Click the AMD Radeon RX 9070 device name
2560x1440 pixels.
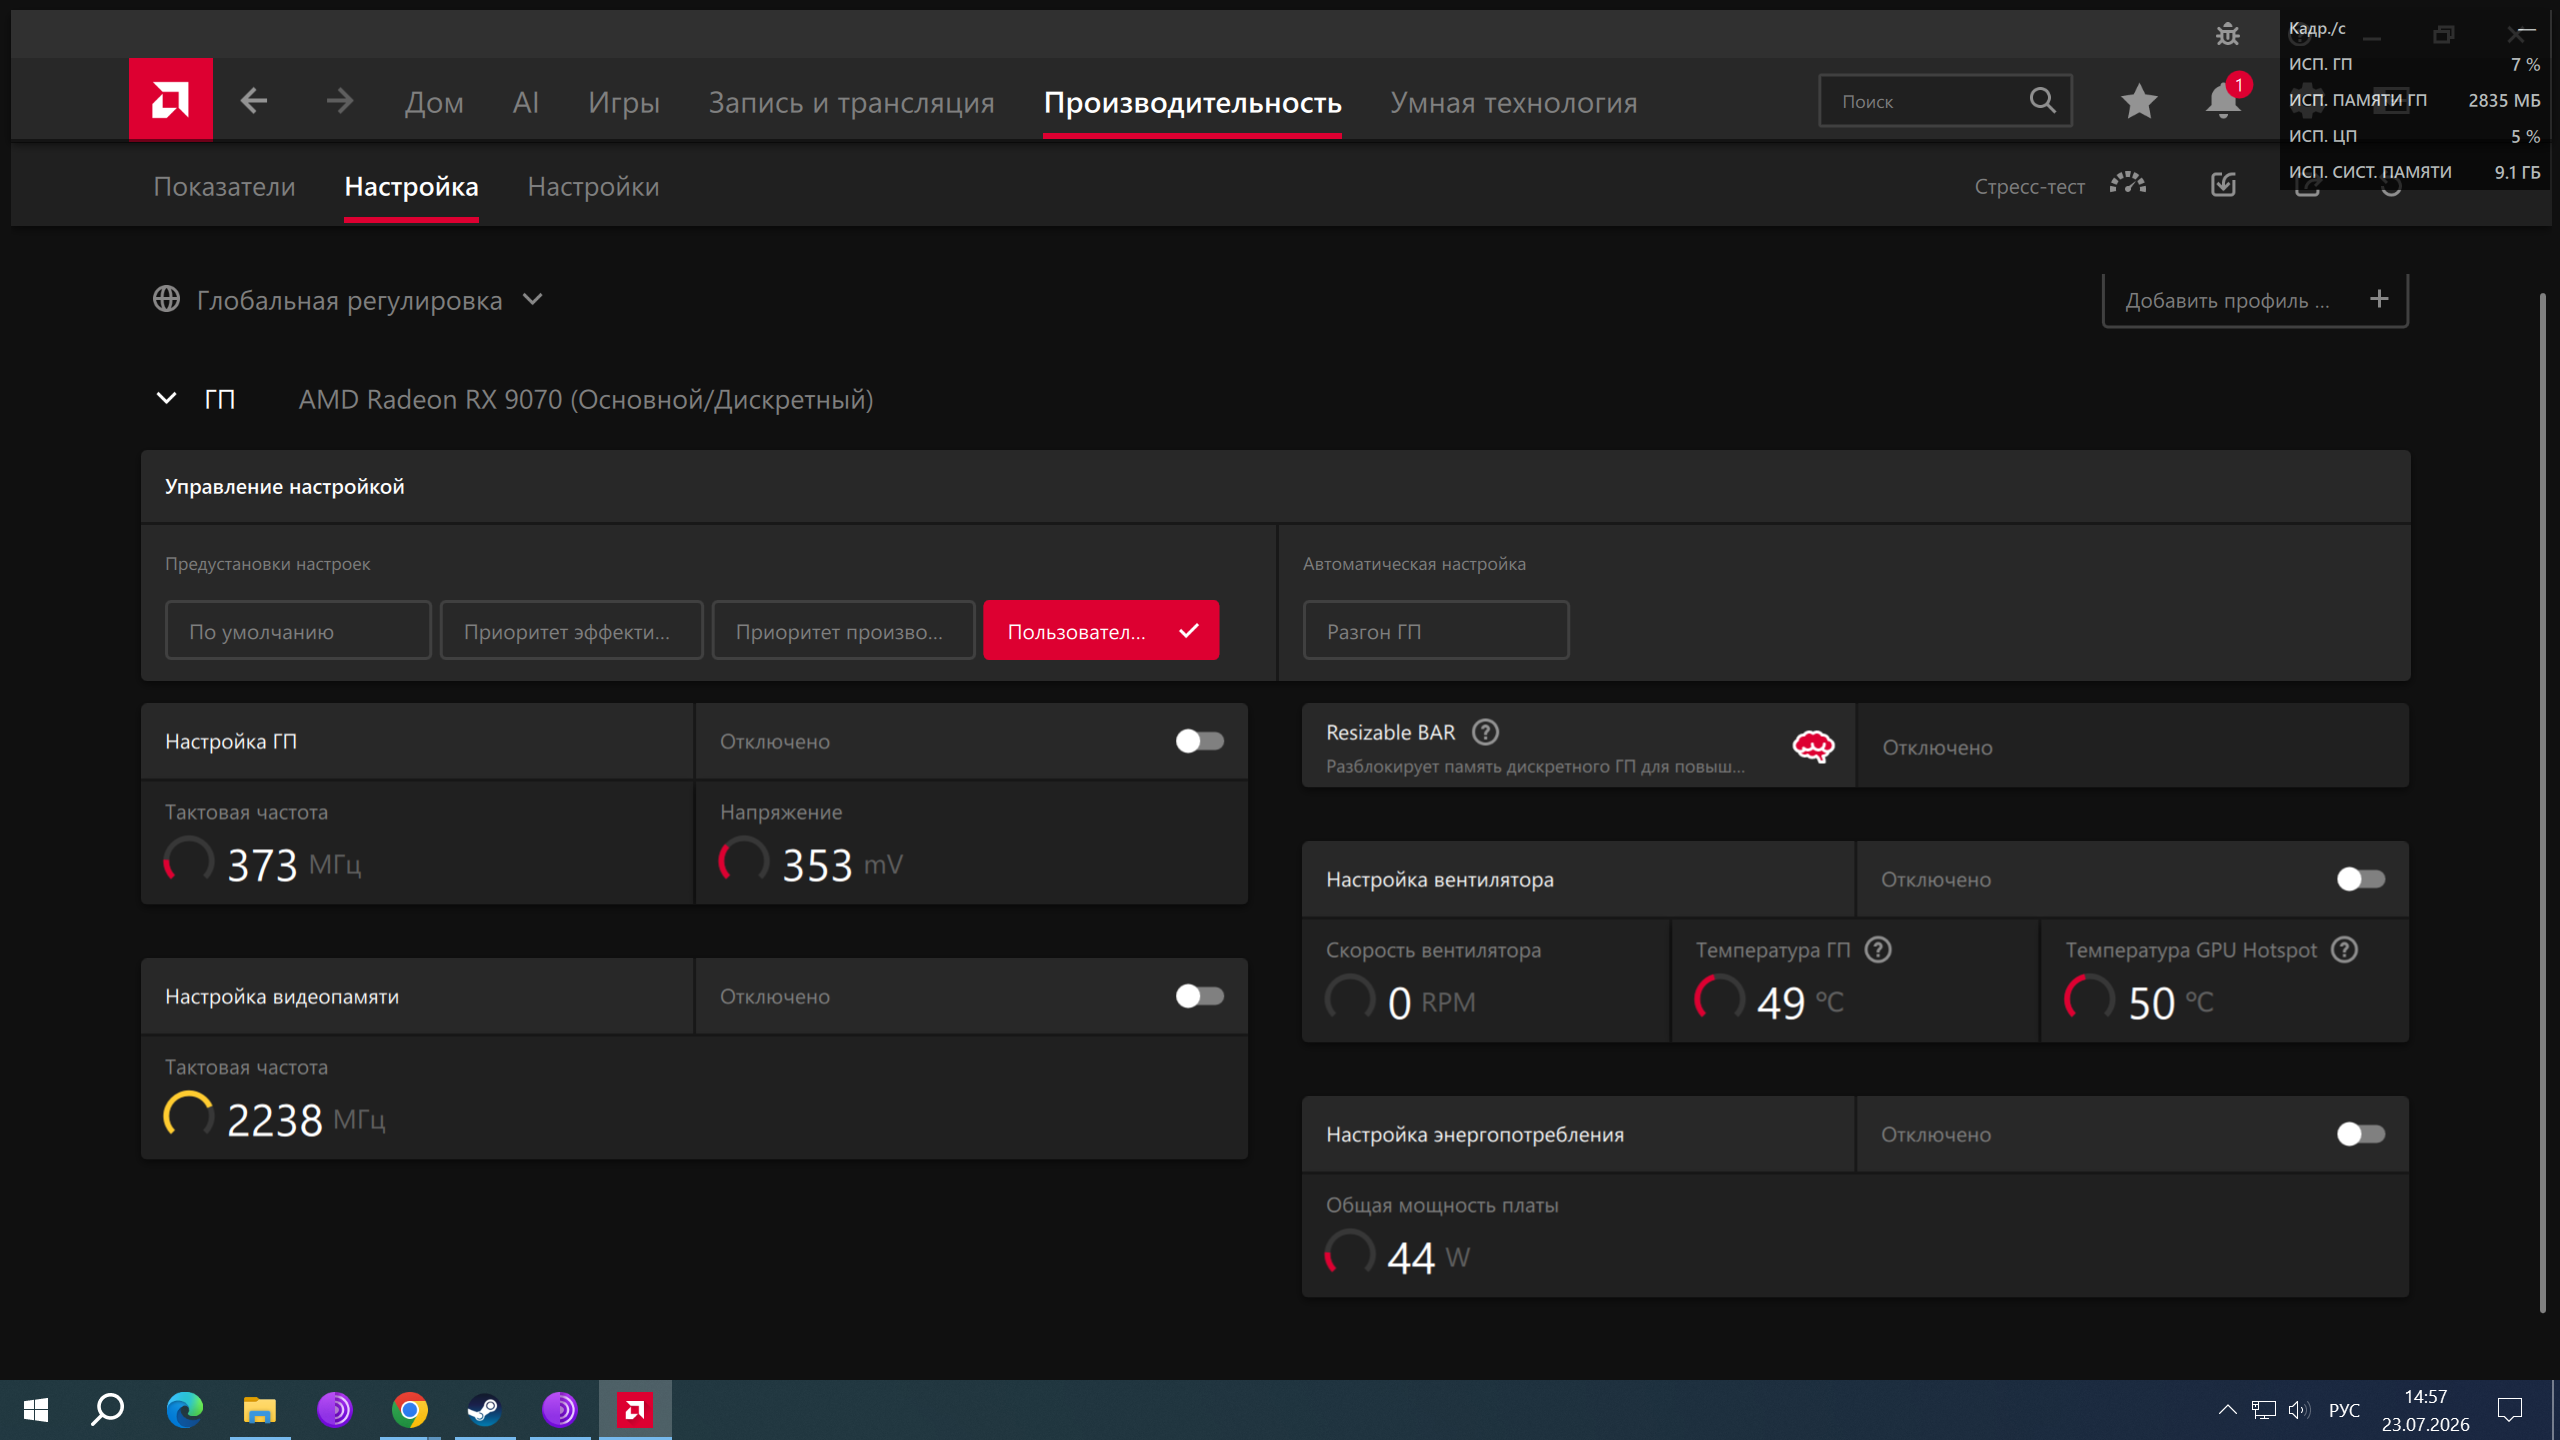[586, 400]
